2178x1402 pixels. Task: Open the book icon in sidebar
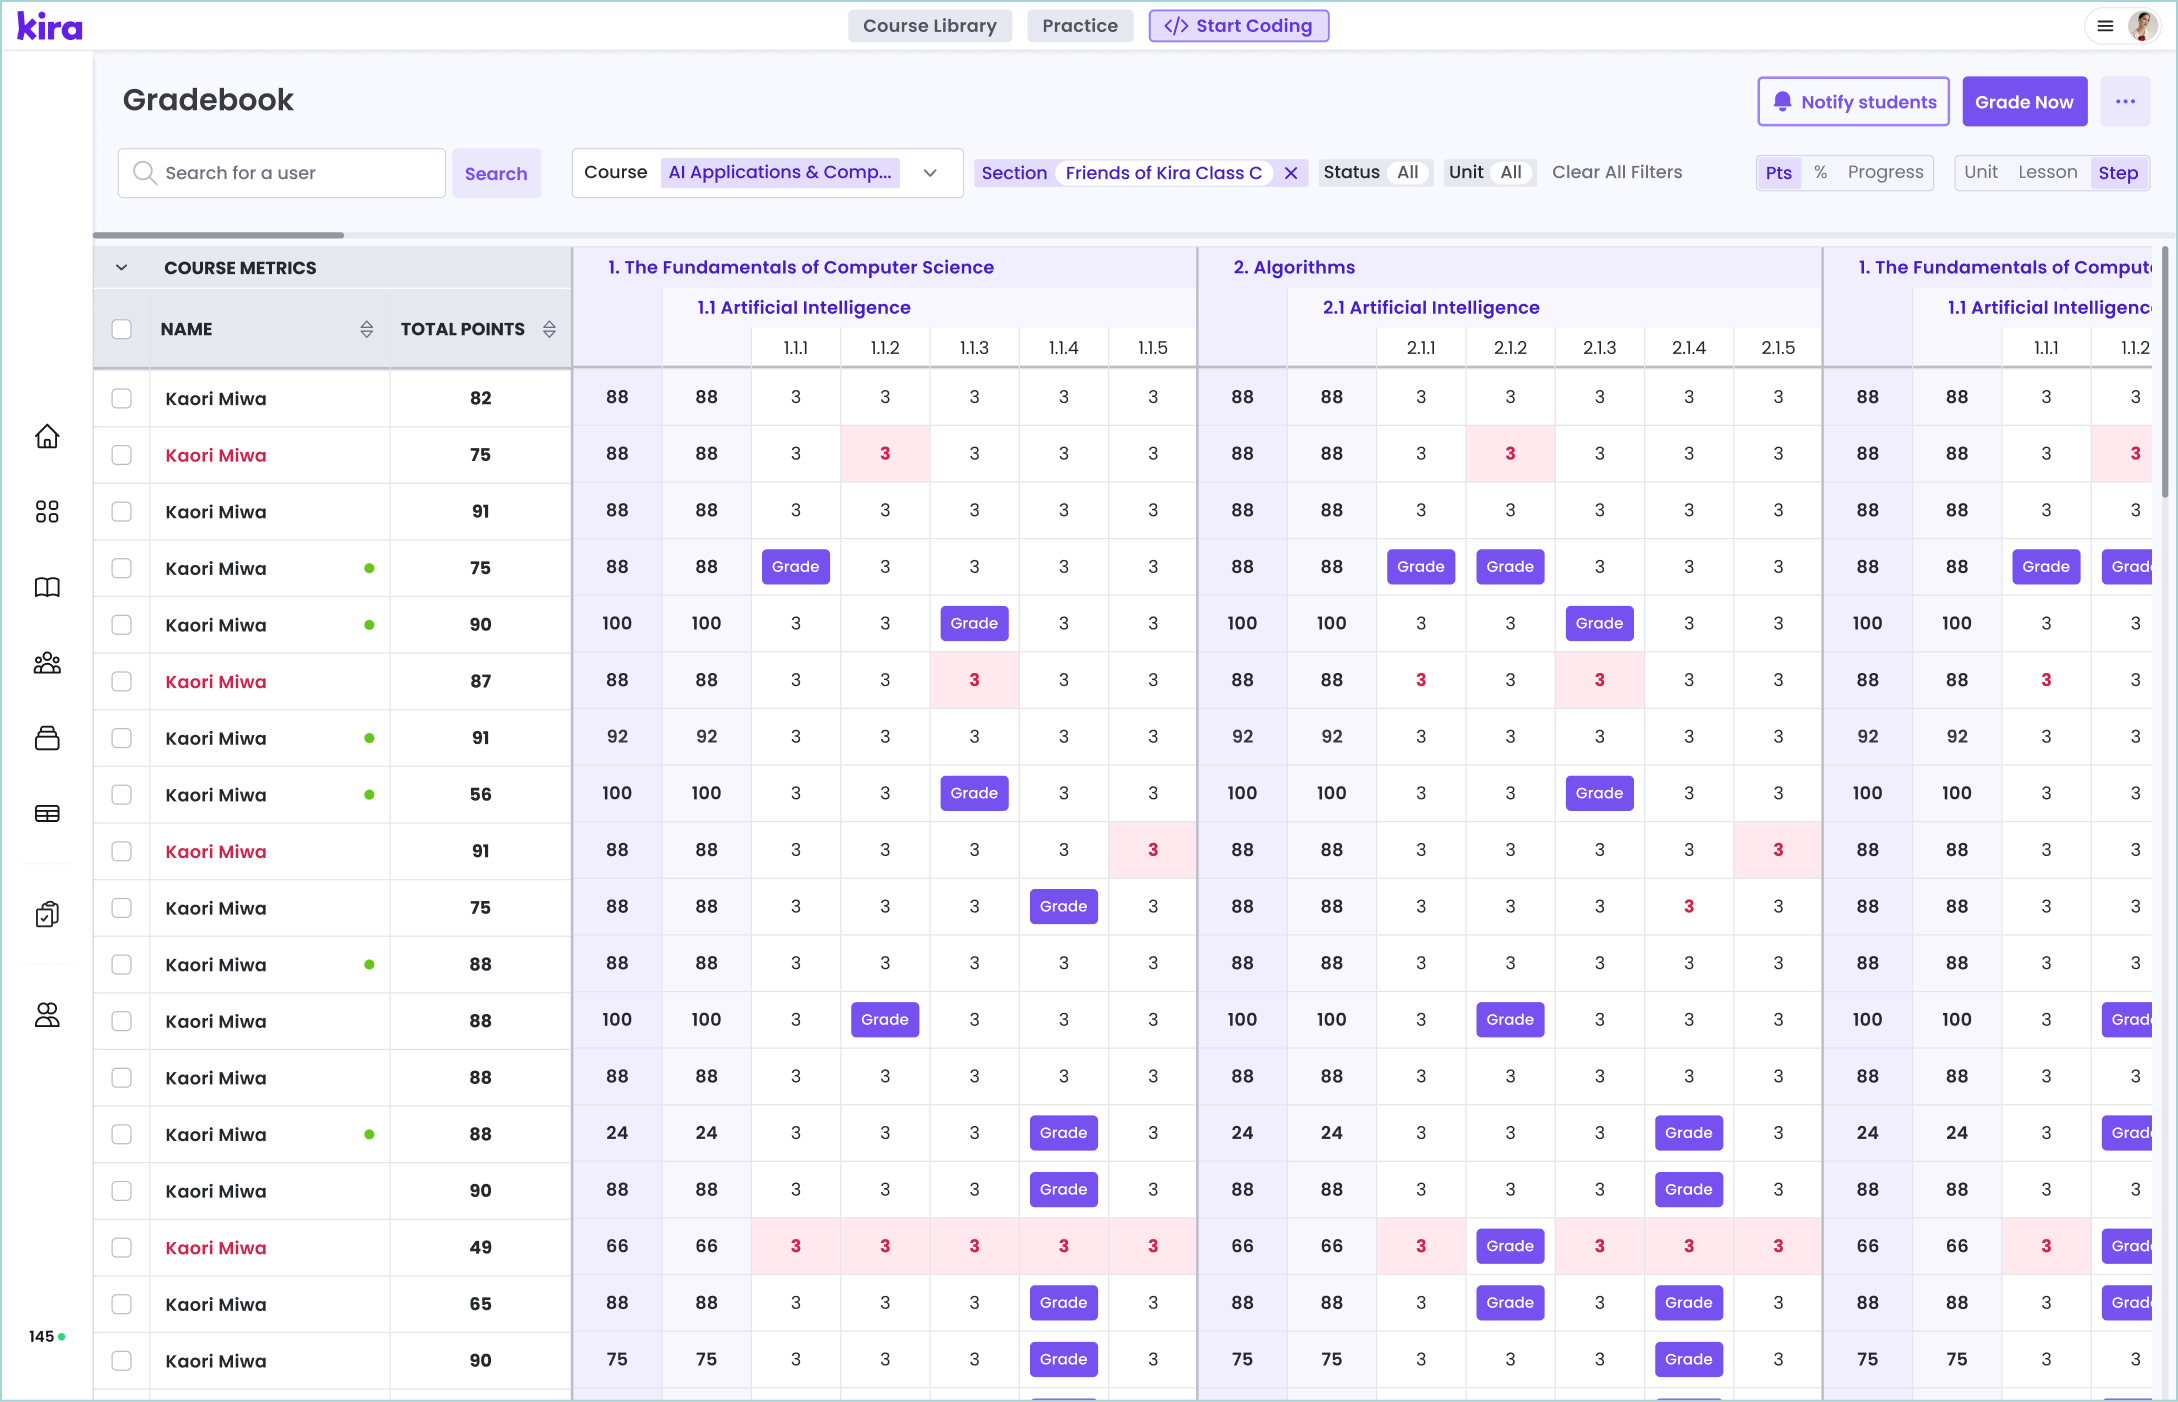pos(47,587)
